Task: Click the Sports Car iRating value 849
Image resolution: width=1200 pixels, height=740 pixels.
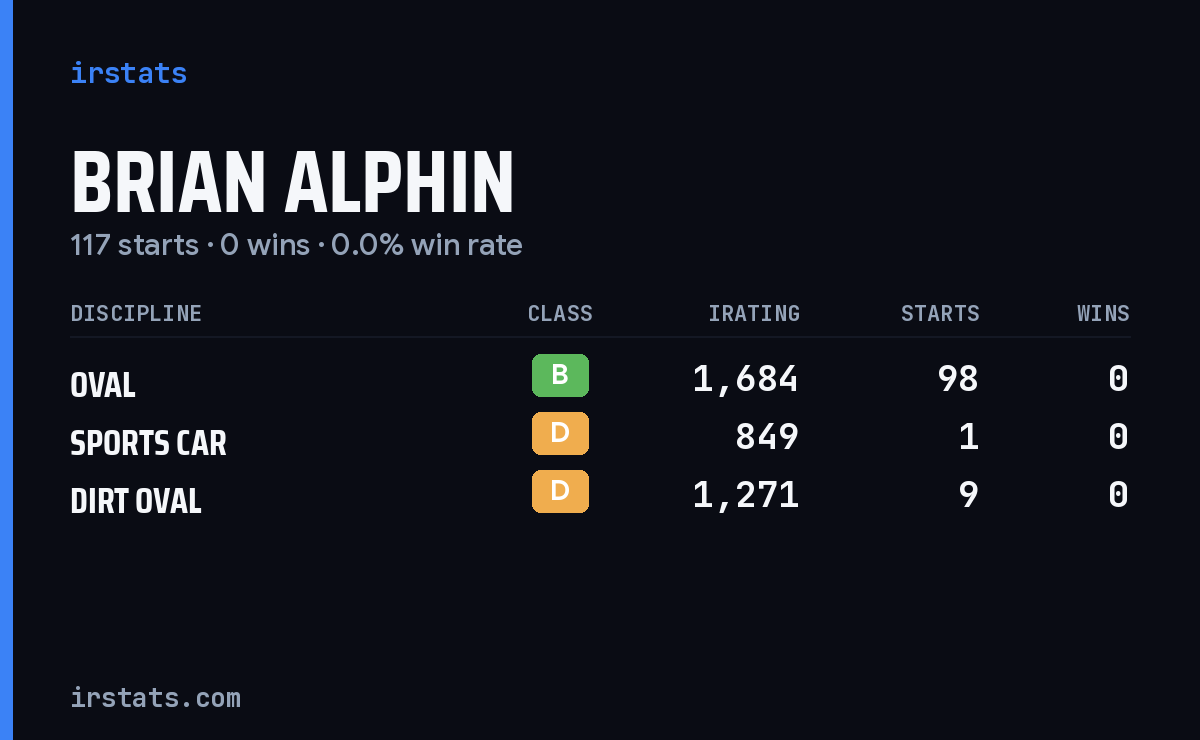Action: pos(767,437)
